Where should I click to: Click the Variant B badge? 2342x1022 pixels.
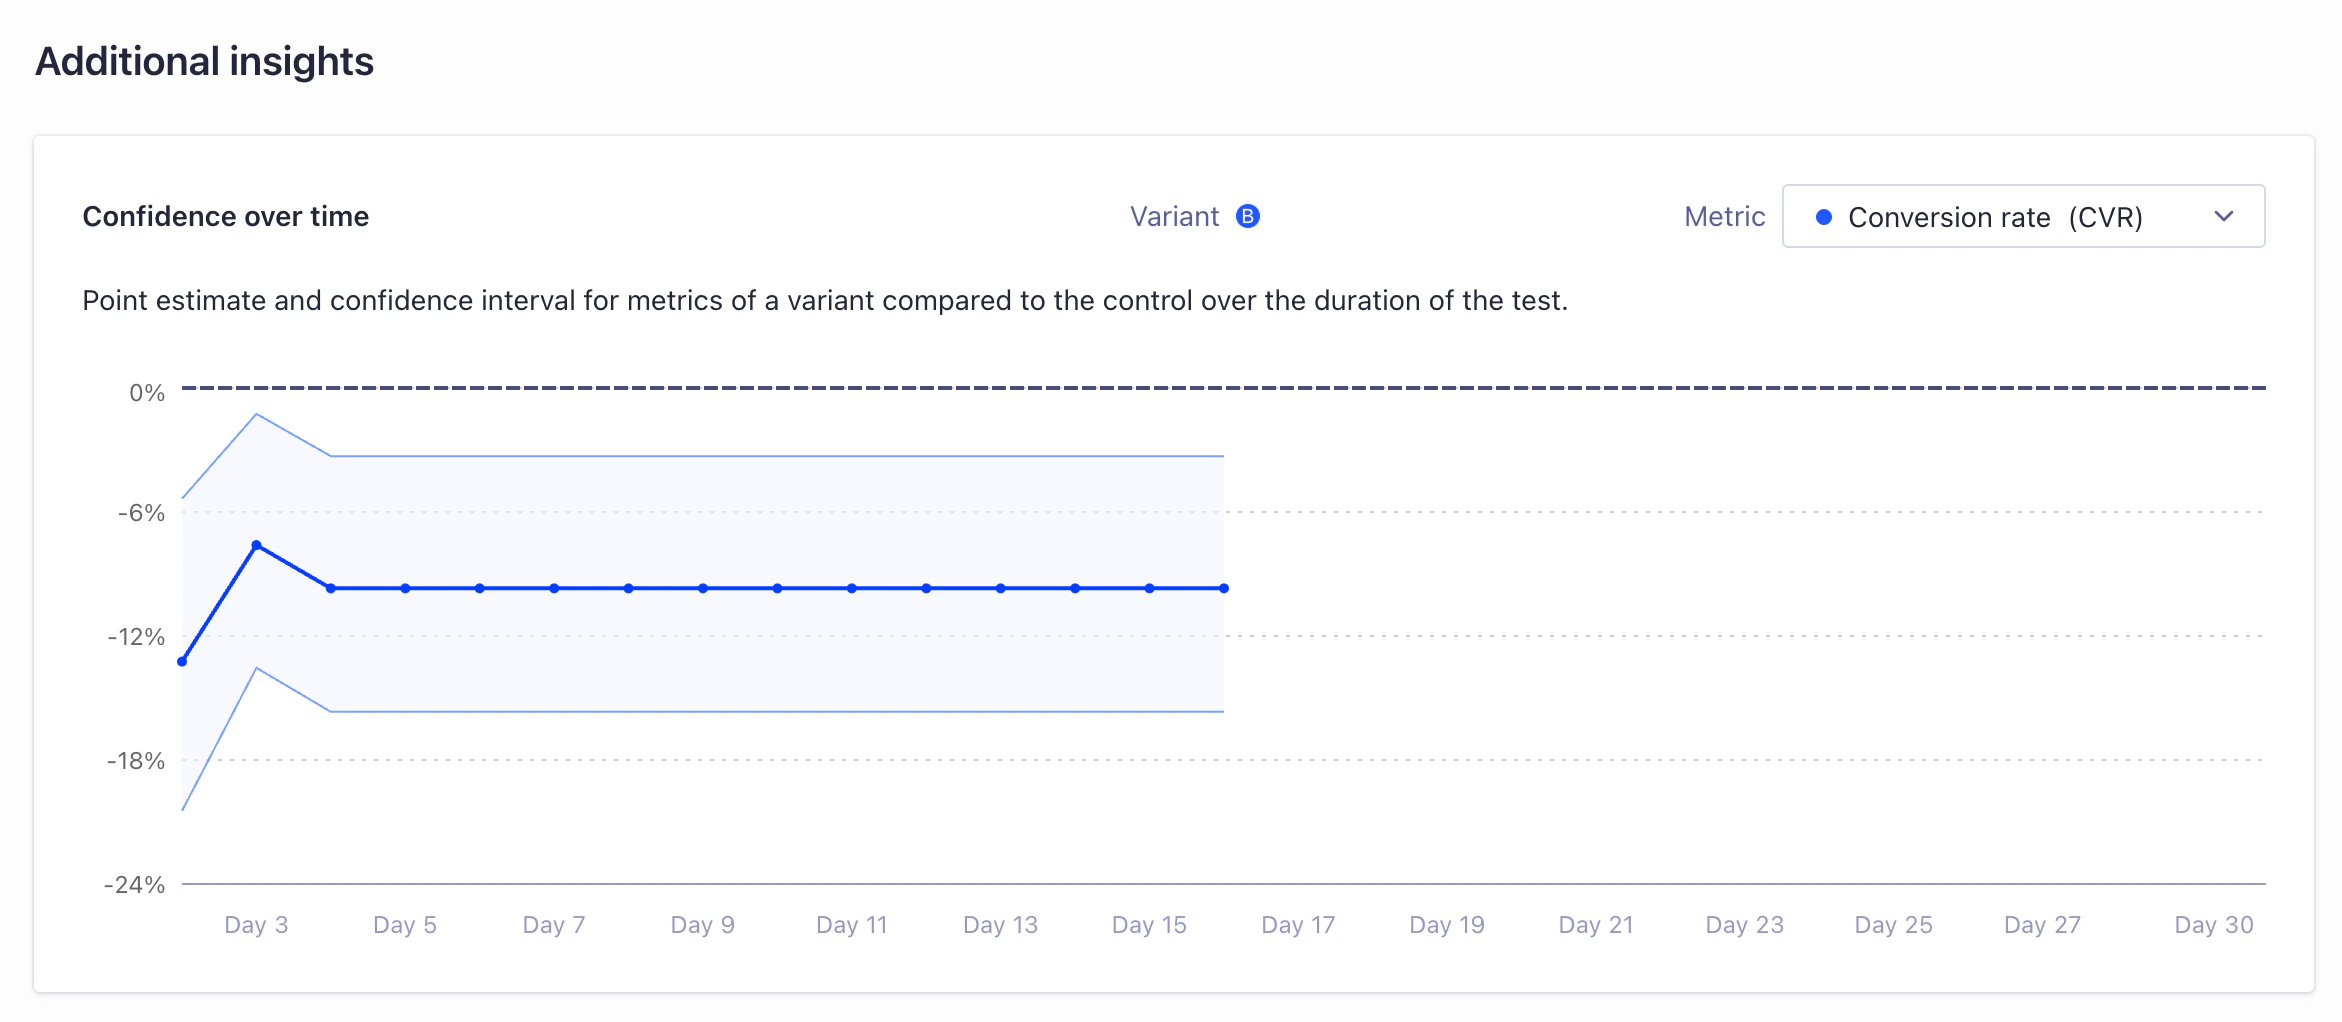(x=1247, y=216)
